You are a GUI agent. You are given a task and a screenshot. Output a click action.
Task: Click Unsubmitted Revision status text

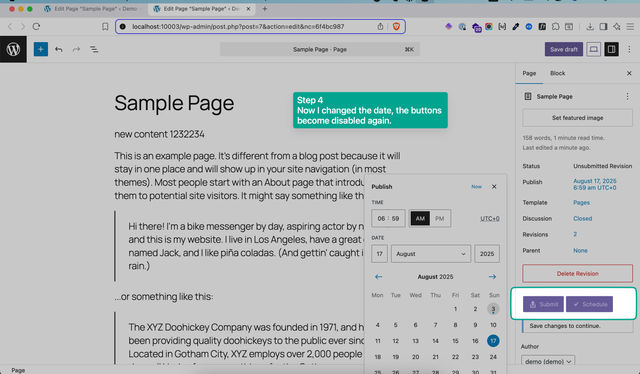pyautogui.click(x=602, y=166)
